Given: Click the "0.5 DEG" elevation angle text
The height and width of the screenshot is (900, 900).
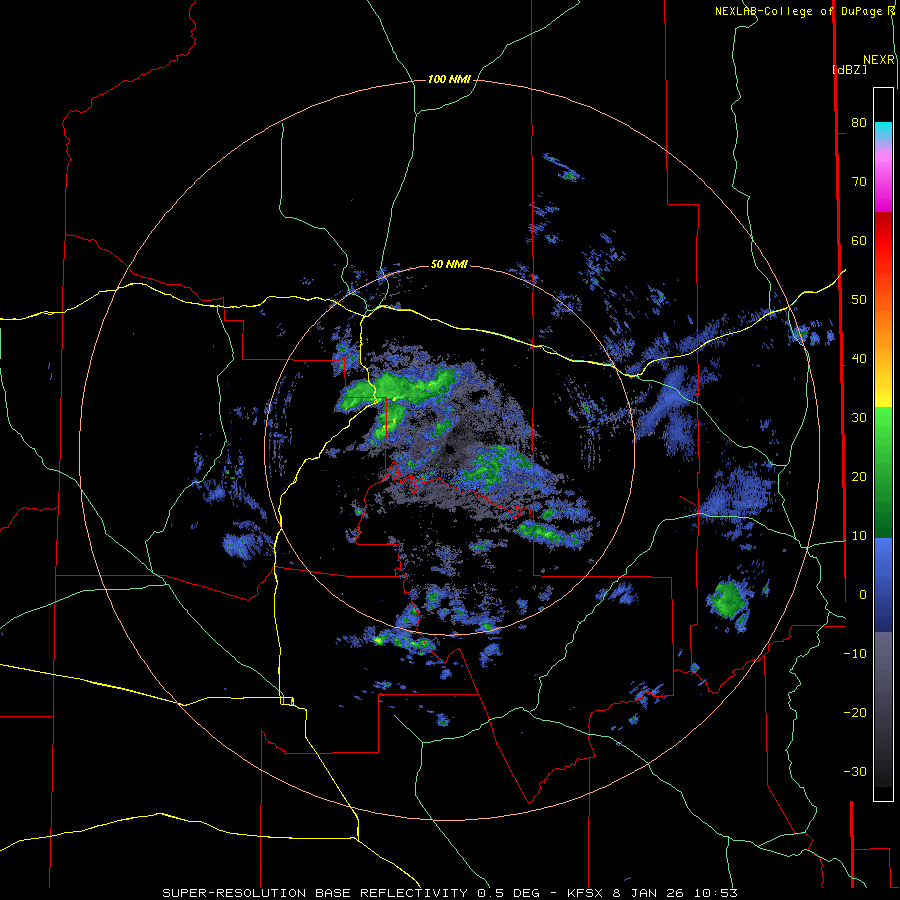Looking at the screenshot, I should pos(508,893).
